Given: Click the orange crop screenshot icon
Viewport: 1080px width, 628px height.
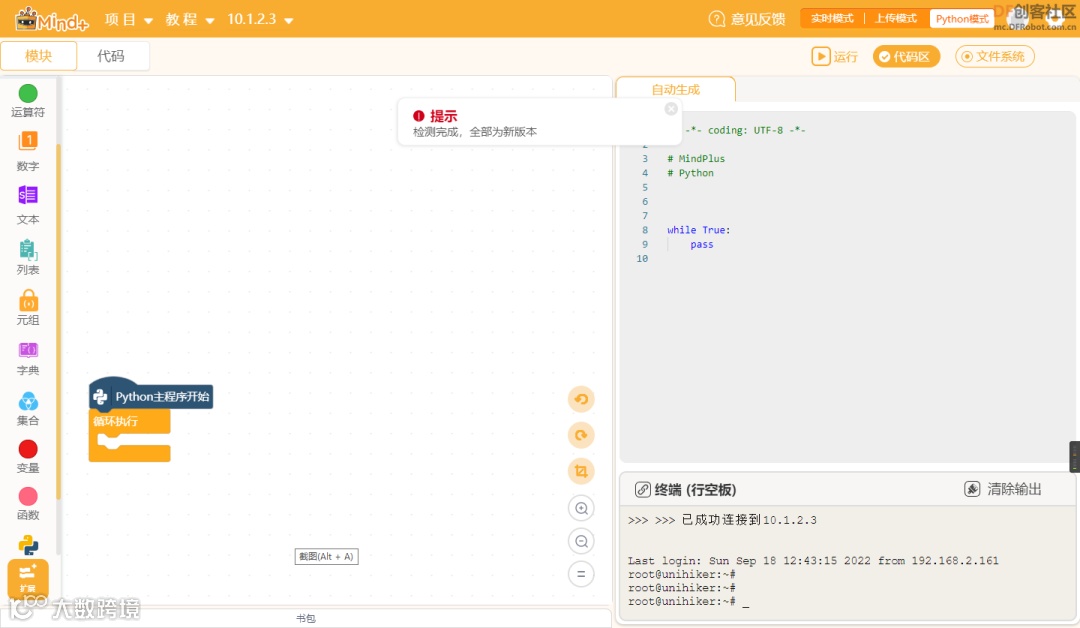Looking at the screenshot, I should pos(581,471).
